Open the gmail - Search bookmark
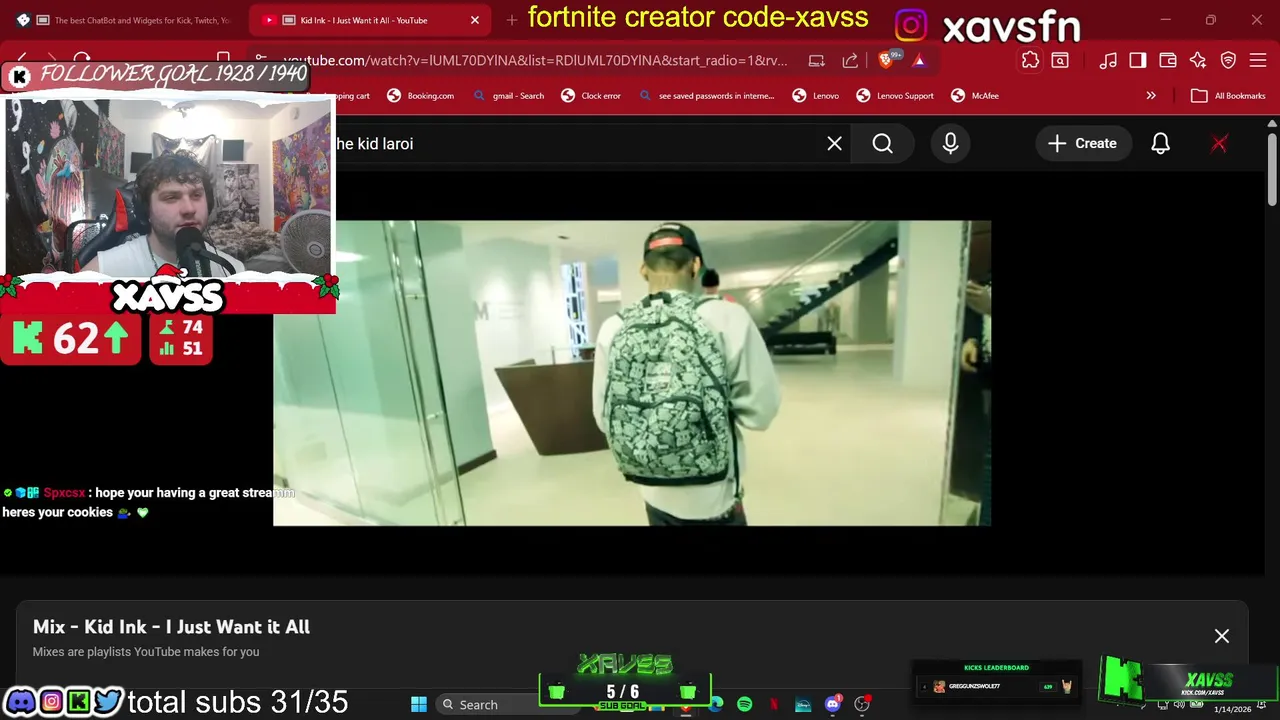Screen dimensions: 1280x720 click(508, 96)
